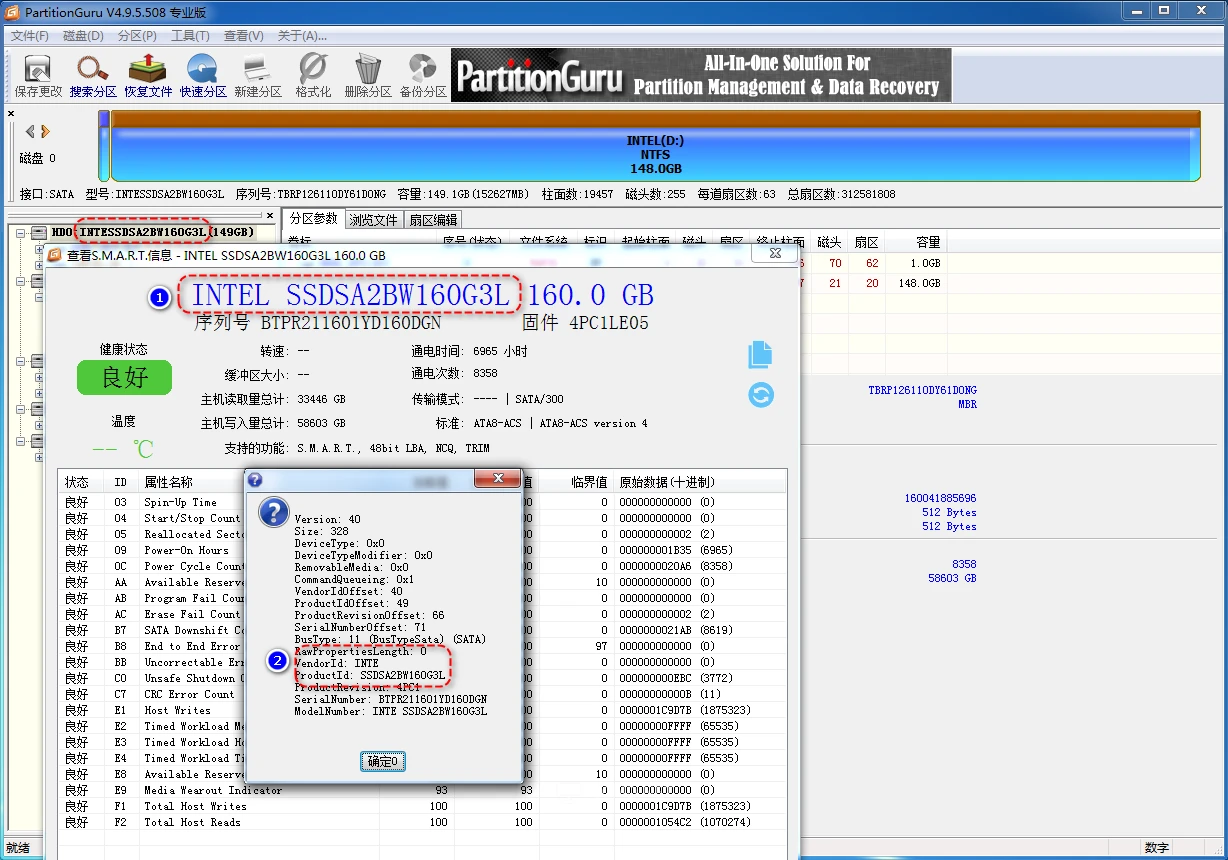Open the 关于(A) menu

pyautogui.click(x=302, y=35)
